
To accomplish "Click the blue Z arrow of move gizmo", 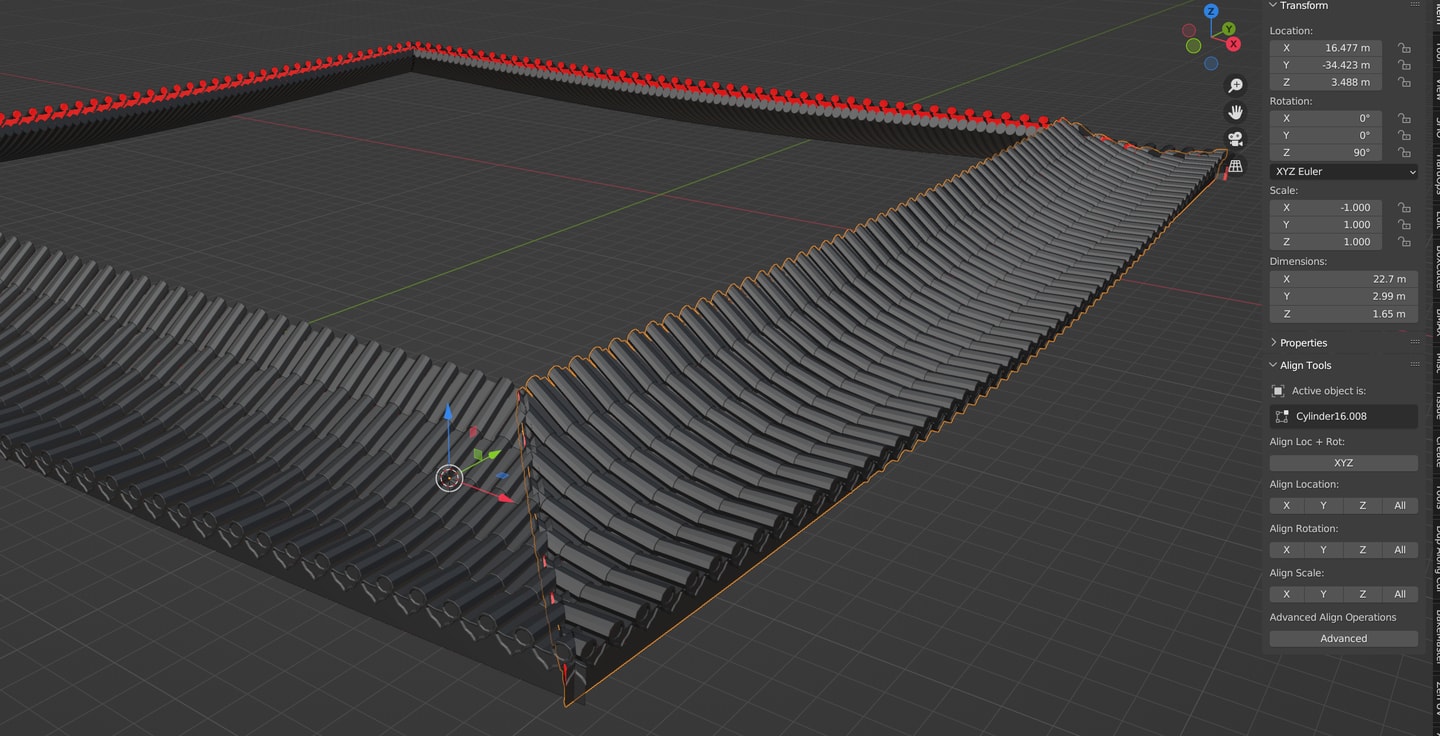I will [448, 413].
